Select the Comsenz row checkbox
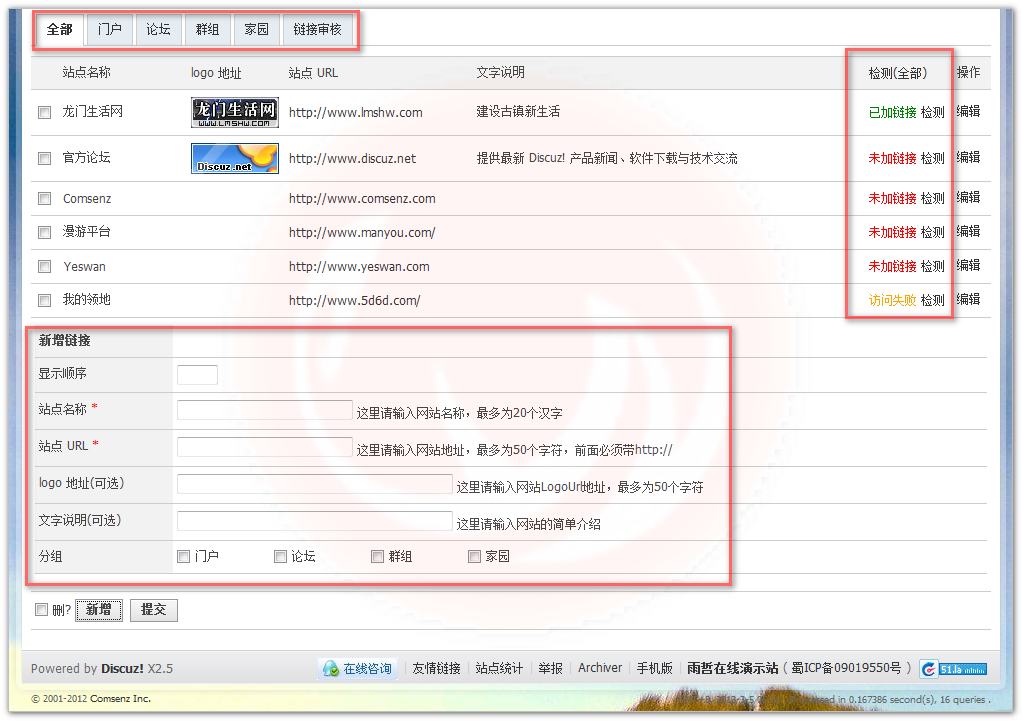The image size is (1022, 721). point(44,198)
